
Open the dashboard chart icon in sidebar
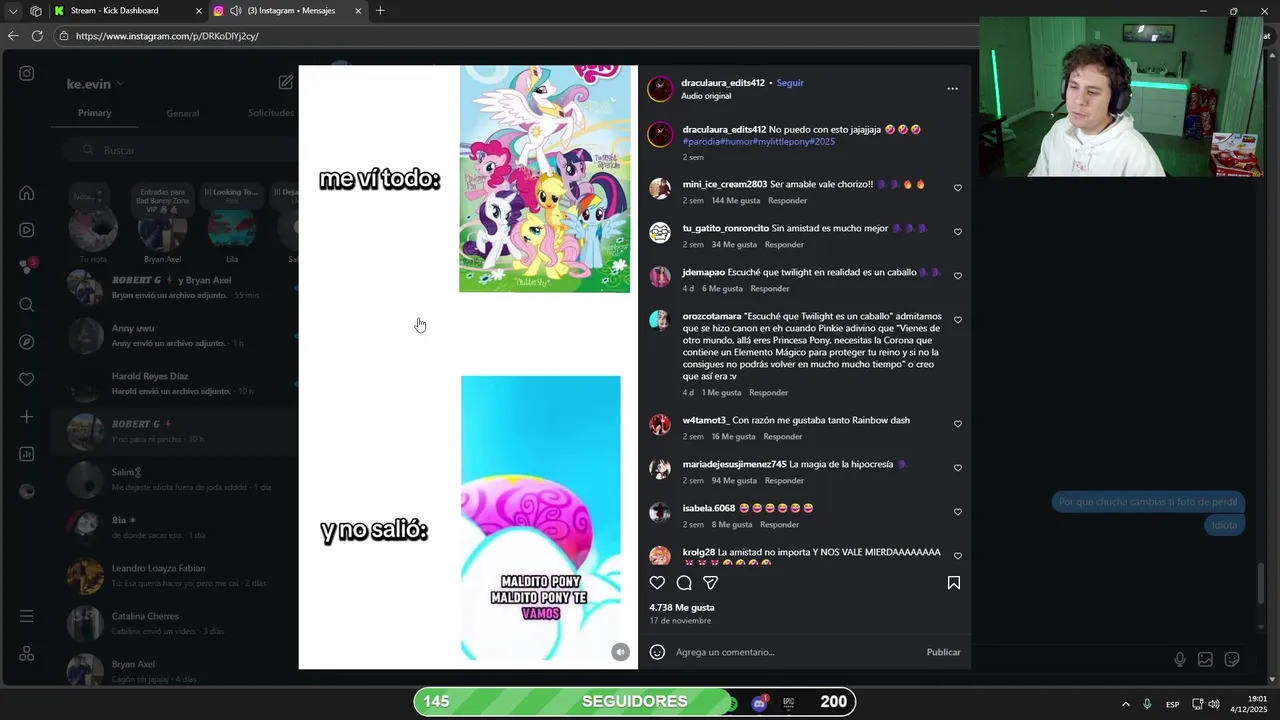tap(27, 454)
